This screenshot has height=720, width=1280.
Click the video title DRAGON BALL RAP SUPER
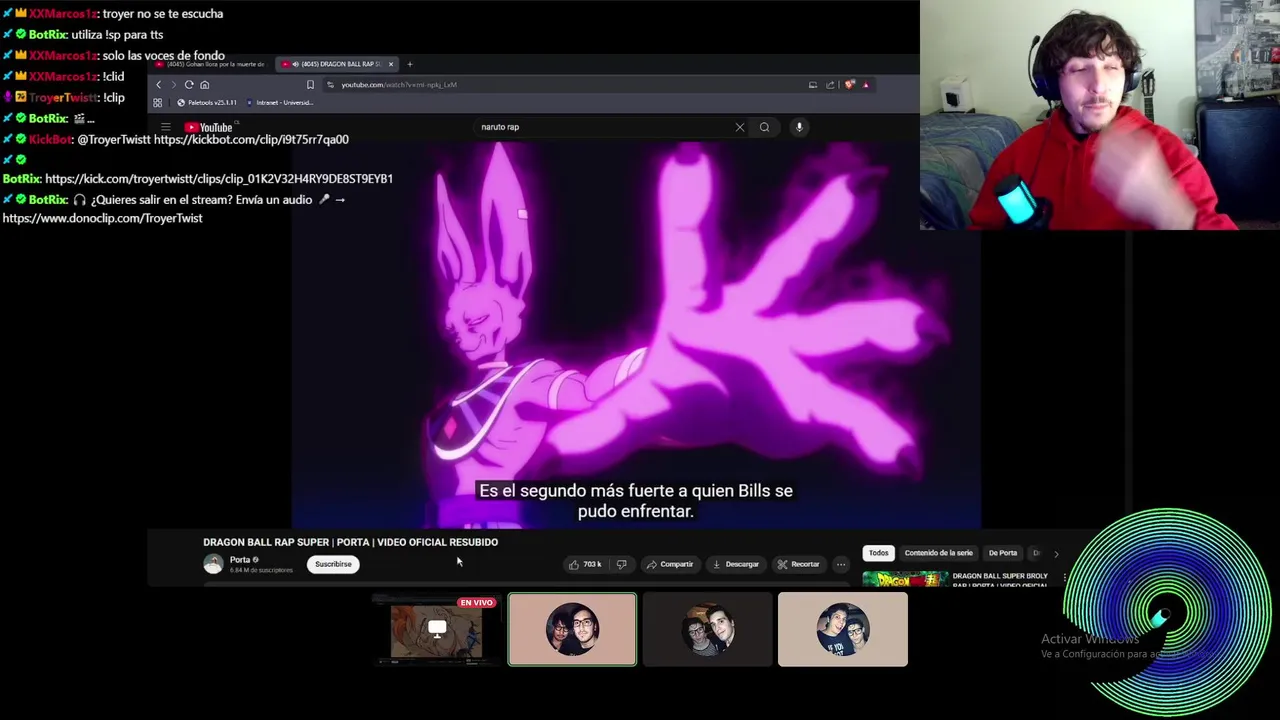(350, 542)
